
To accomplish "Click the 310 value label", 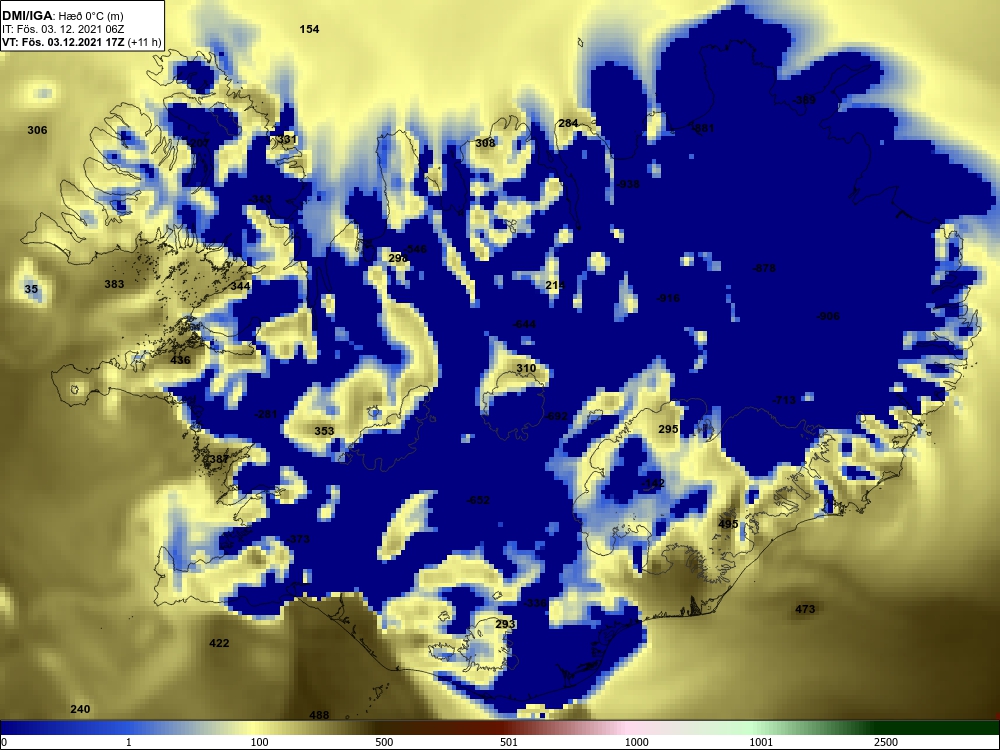I will [526, 368].
